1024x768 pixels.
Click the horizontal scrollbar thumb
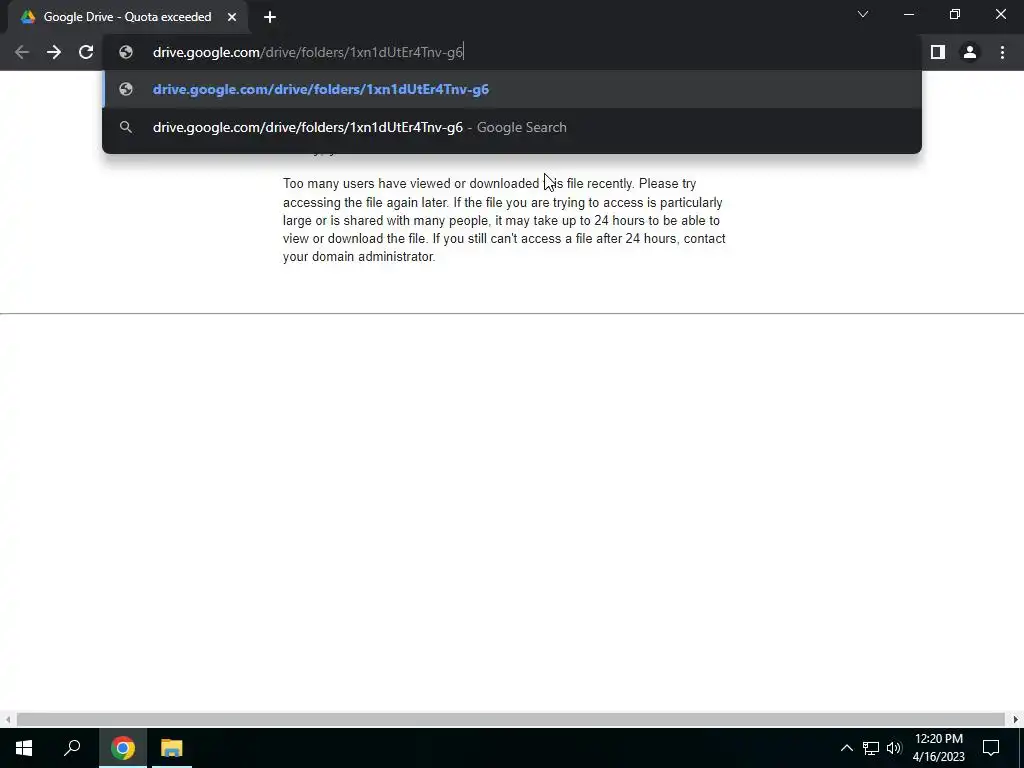(510, 719)
